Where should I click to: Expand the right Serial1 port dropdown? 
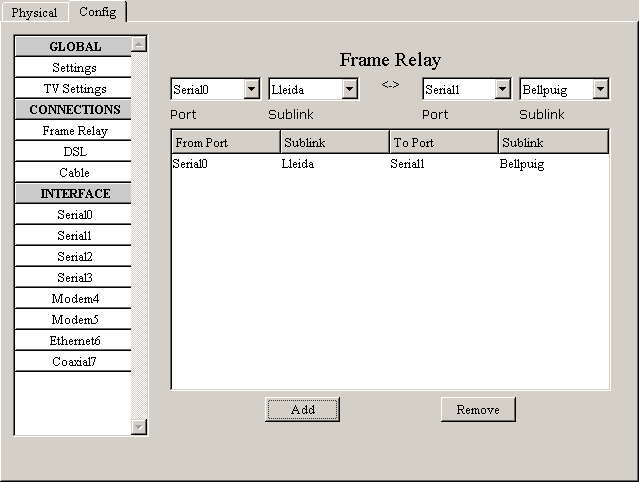(502, 90)
